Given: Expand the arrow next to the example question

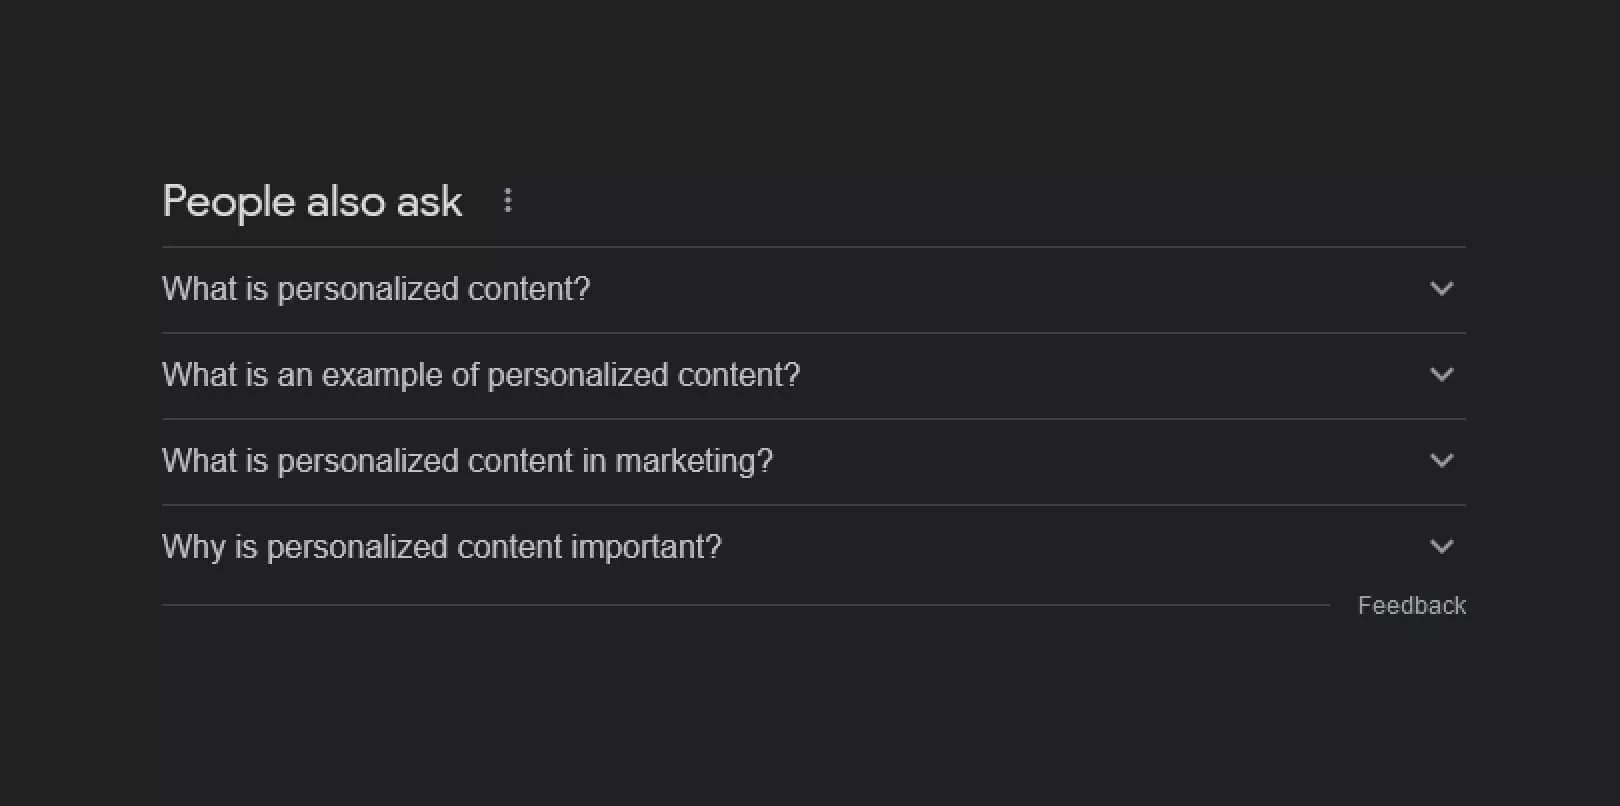Looking at the screenshot, I should tap(1441, 375).
